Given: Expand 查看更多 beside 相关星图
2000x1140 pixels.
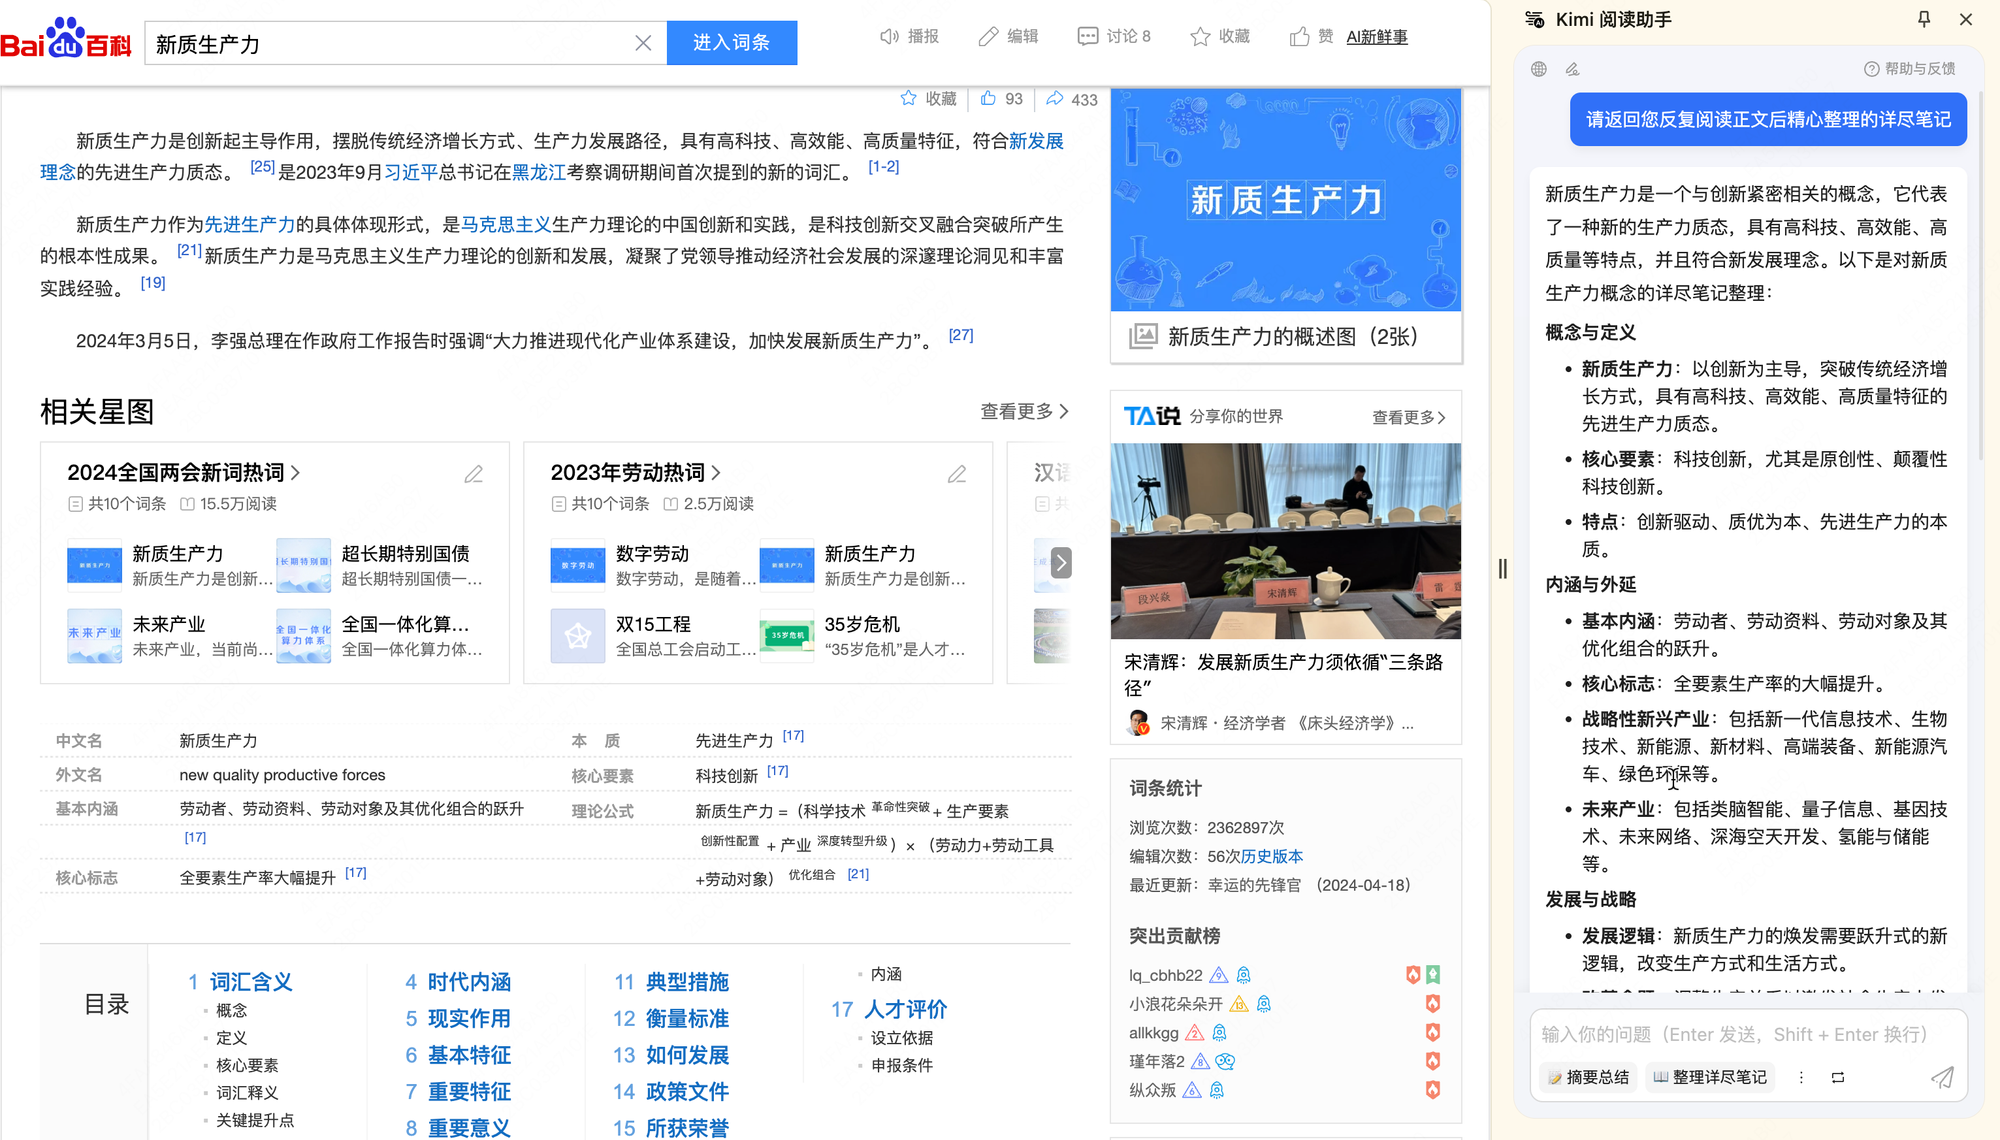Looking at the screenshot, I should click(x=1024, y=411).
